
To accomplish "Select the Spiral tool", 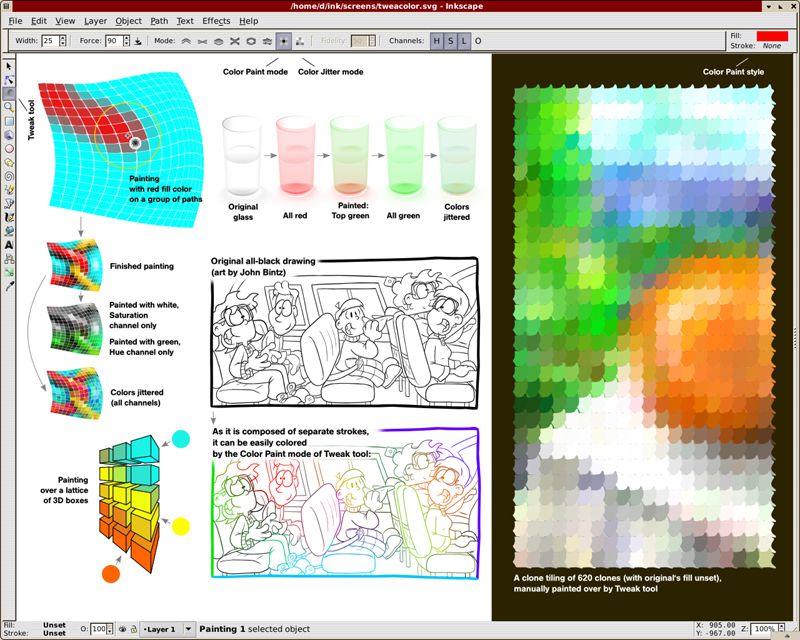I will pos(9,175).
